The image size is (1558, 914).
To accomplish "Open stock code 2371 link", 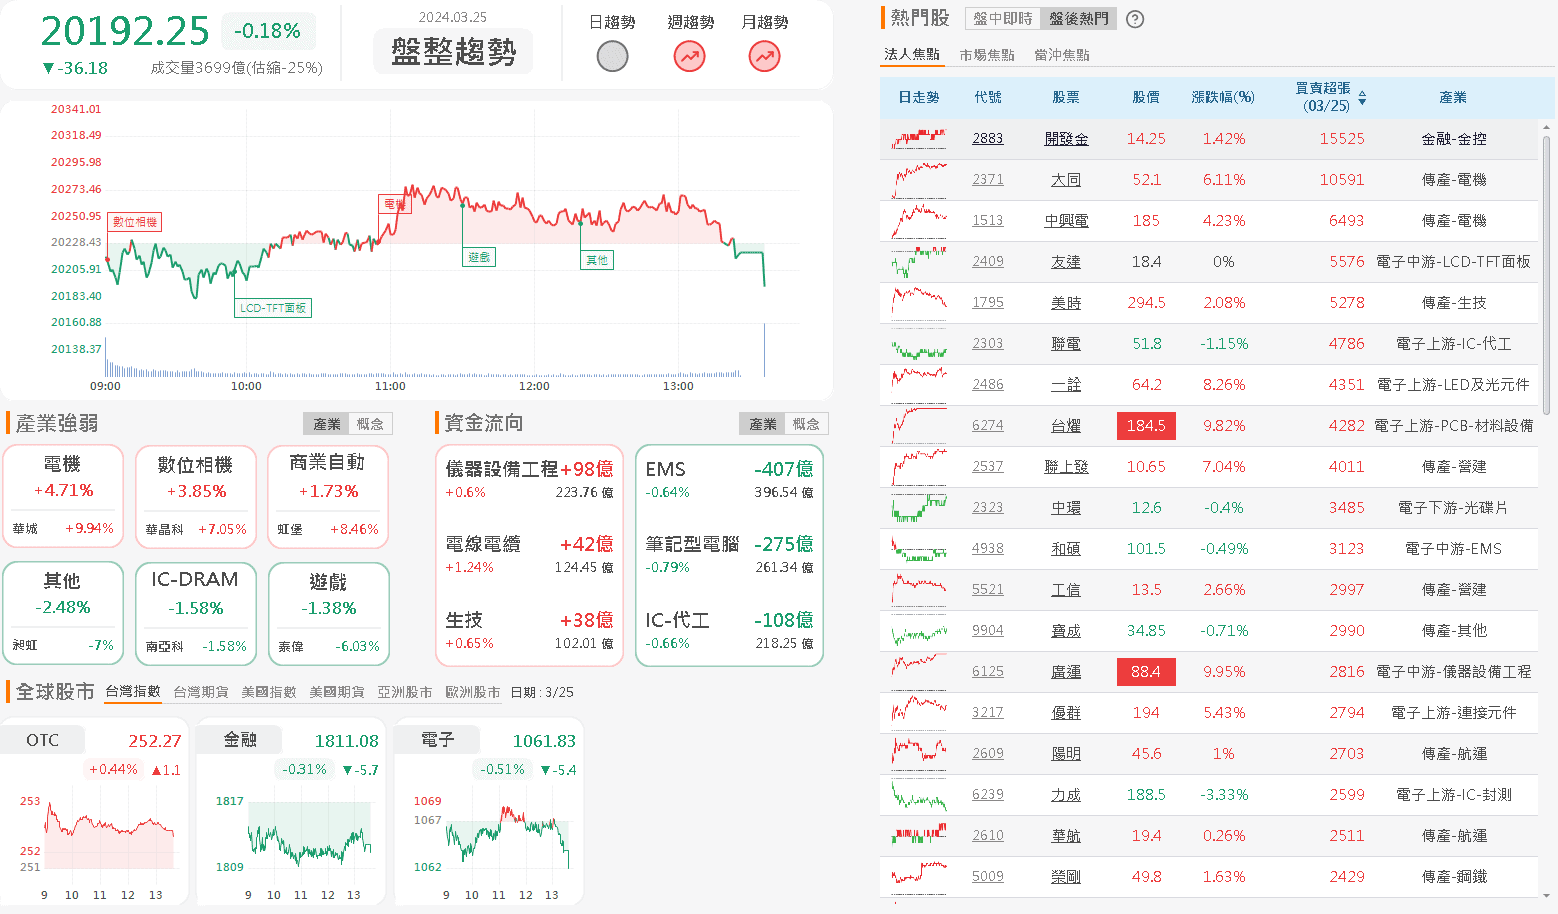I will coord(987,180).
